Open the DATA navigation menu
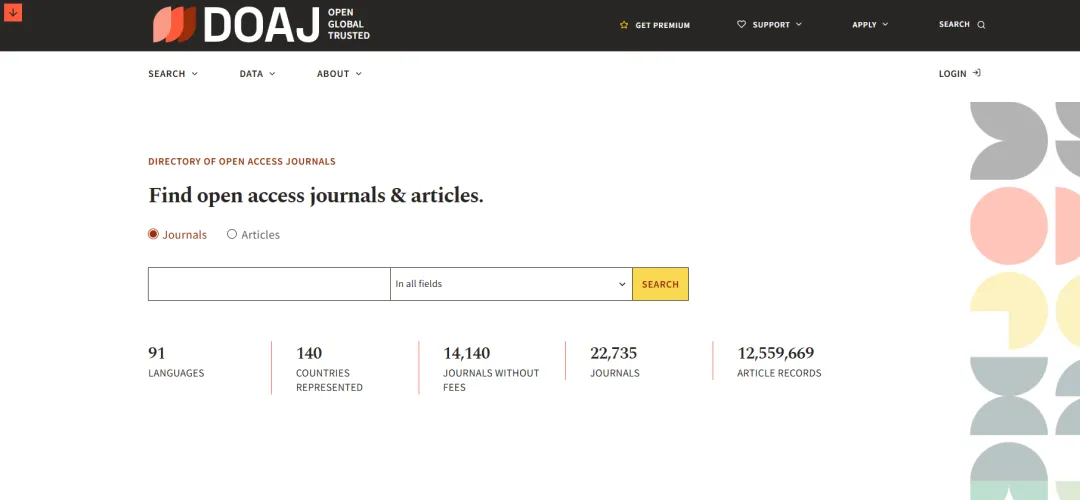The width and height of the screenshot is (1080, 500). pos(258,74)
